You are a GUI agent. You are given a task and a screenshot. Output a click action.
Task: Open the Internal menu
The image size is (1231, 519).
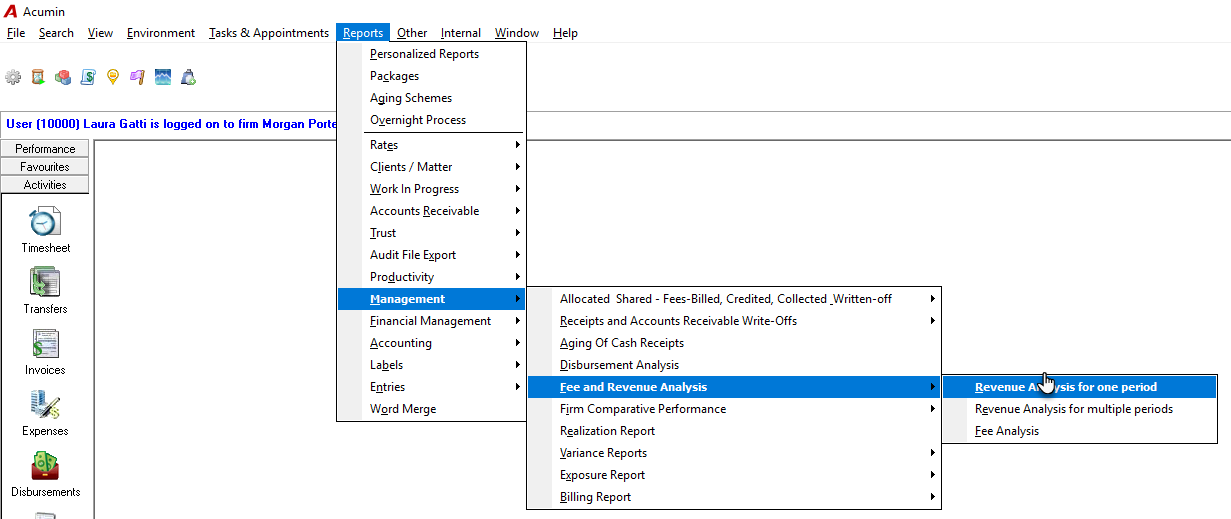(x=461, y=33)
